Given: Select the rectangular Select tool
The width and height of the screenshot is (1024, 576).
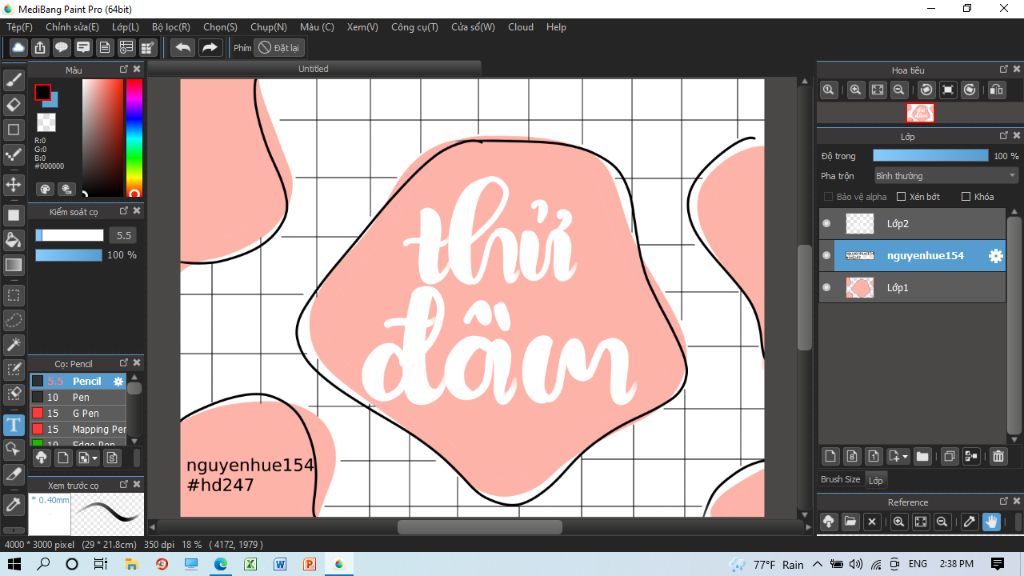Looking at the screenshot, I should tap(14, 295).
